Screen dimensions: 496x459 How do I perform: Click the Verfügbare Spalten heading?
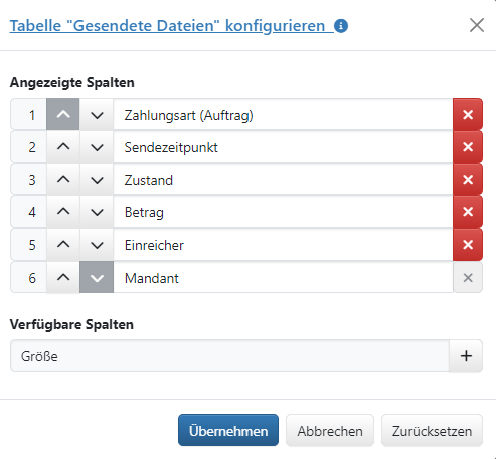click(x=72, y=324)
